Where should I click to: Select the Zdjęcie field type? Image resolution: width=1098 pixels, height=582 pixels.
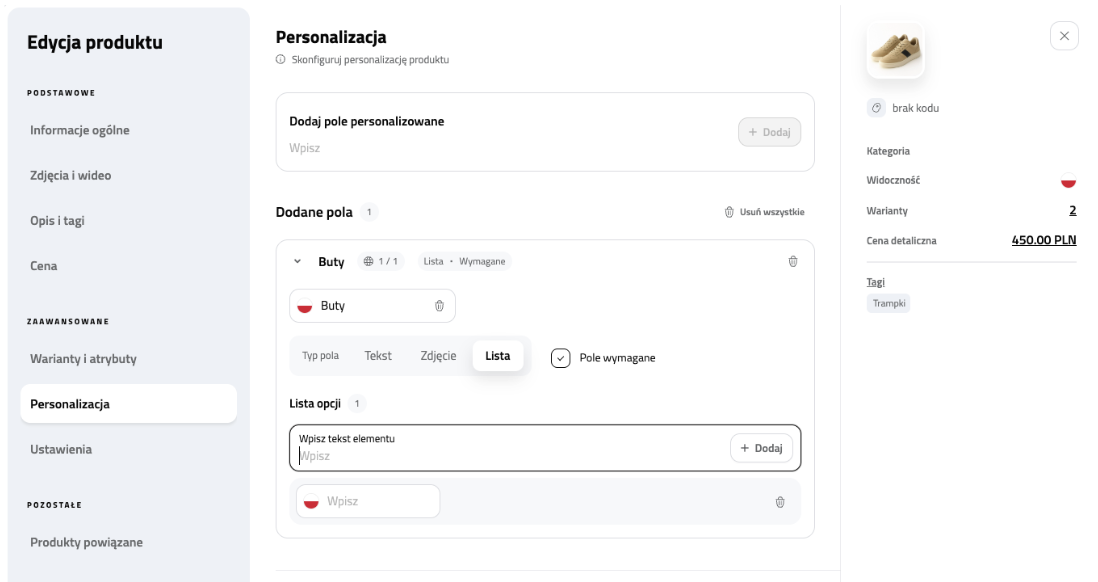click(x=437, y=355)
